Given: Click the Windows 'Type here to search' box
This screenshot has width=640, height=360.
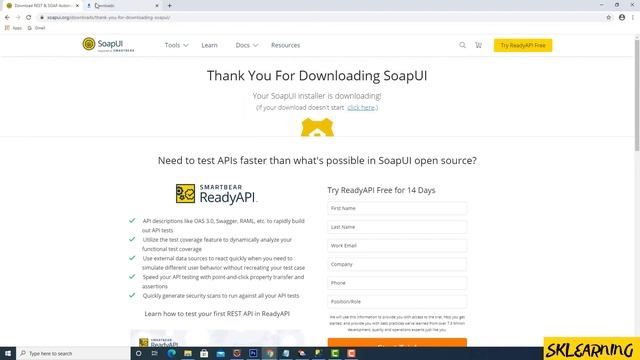Looking at the screenshot, I should coord(73,353).
